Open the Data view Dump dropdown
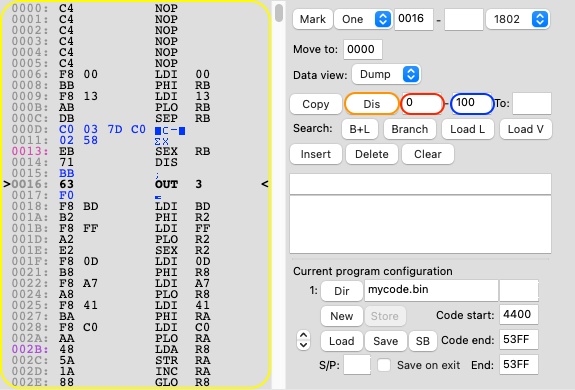 tap(386, 74)
